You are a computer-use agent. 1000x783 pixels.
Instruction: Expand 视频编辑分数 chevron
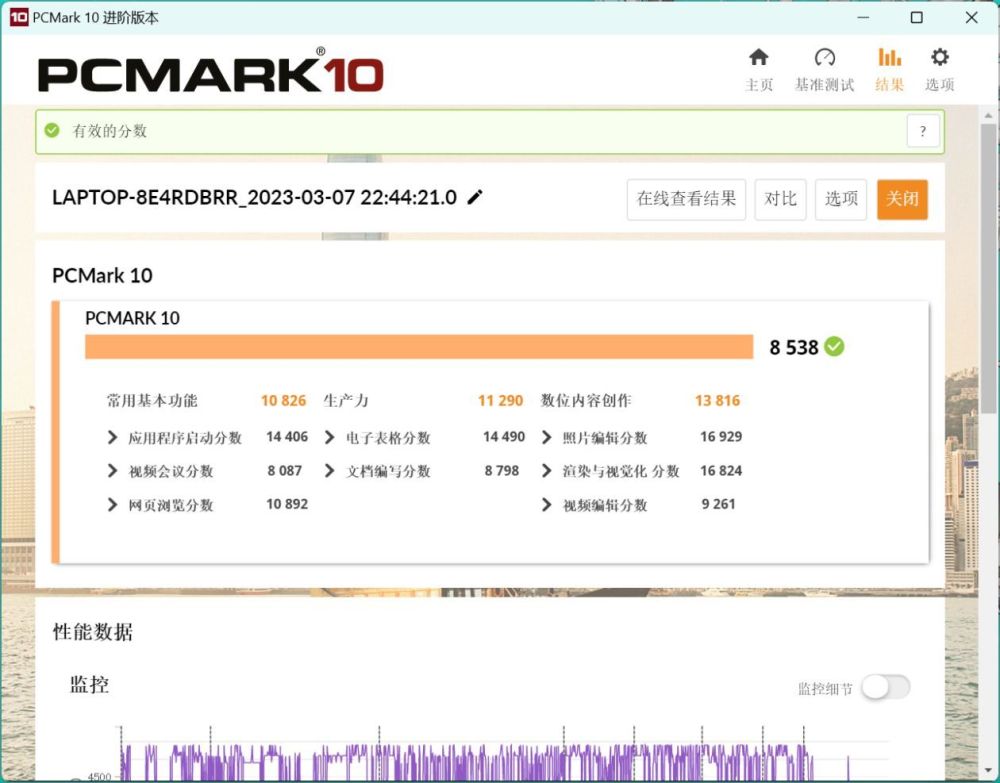[547, 504]
